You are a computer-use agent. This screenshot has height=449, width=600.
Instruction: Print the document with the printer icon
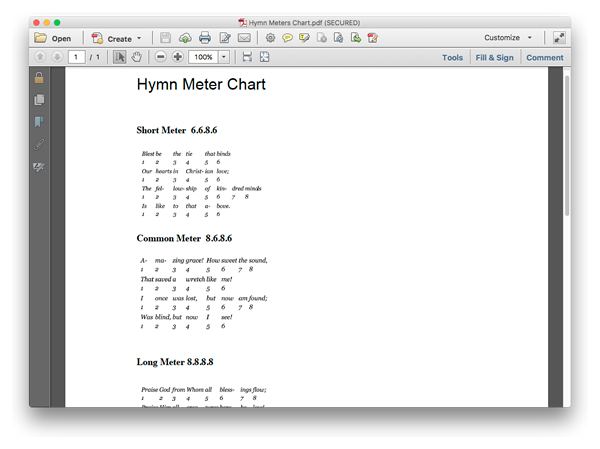click(x=205, y=38)
